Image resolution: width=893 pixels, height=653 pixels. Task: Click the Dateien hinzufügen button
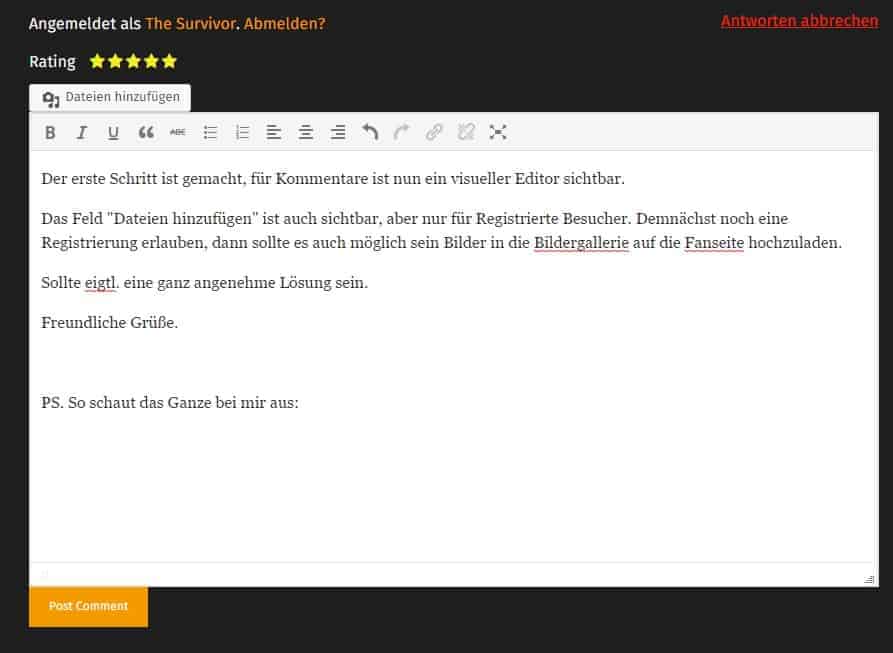click(x=110, y=98)
